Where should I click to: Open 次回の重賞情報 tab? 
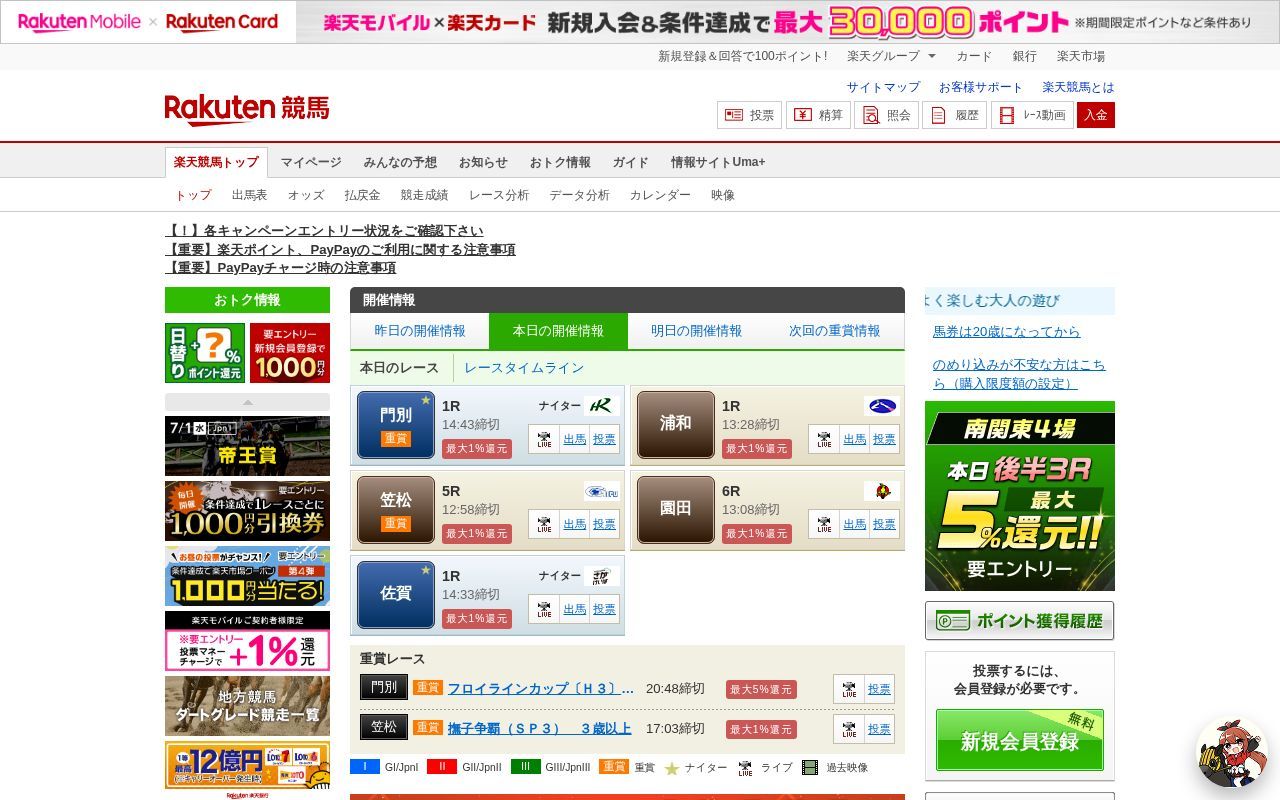coord(834,331)
